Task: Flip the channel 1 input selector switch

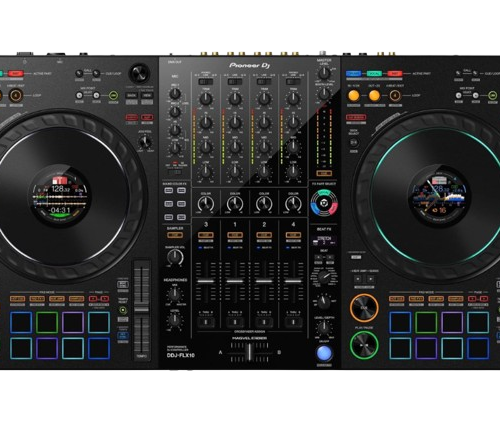Action: click(235, 82)
